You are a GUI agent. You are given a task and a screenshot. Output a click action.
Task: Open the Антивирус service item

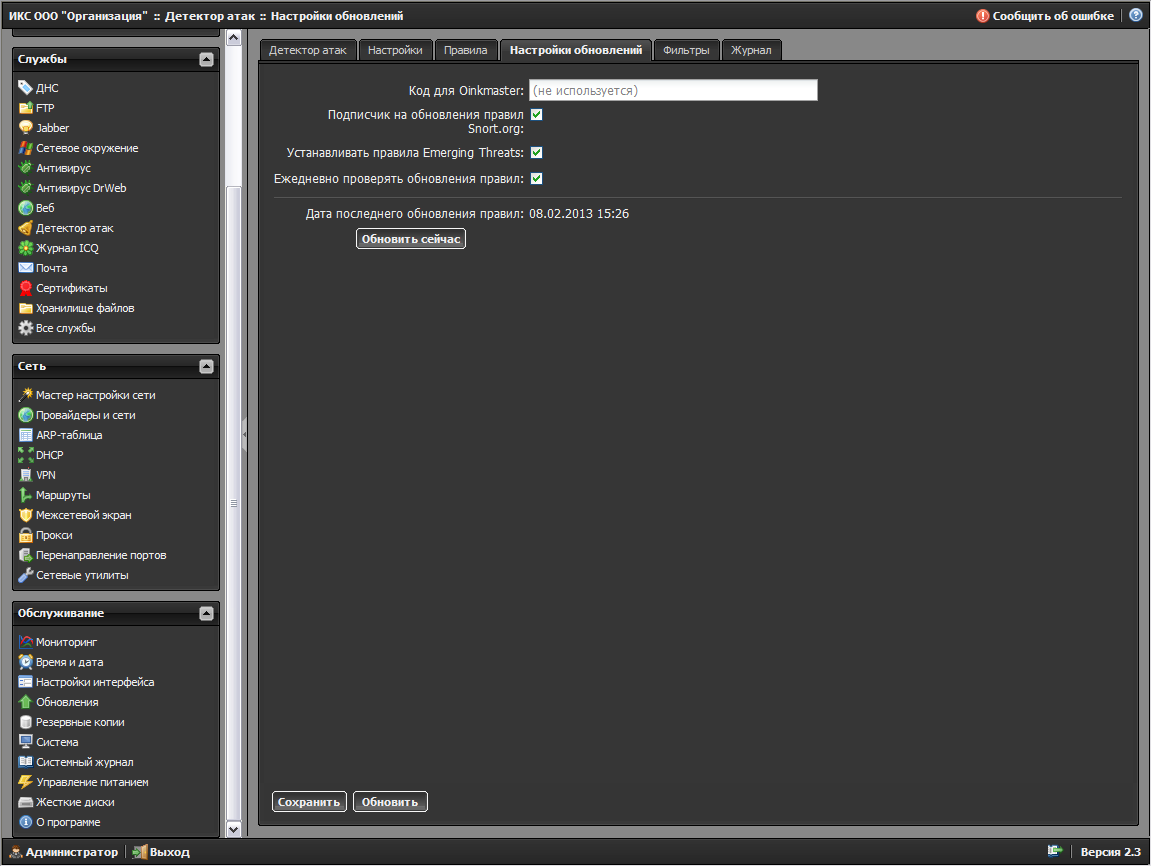coord(55,168)
